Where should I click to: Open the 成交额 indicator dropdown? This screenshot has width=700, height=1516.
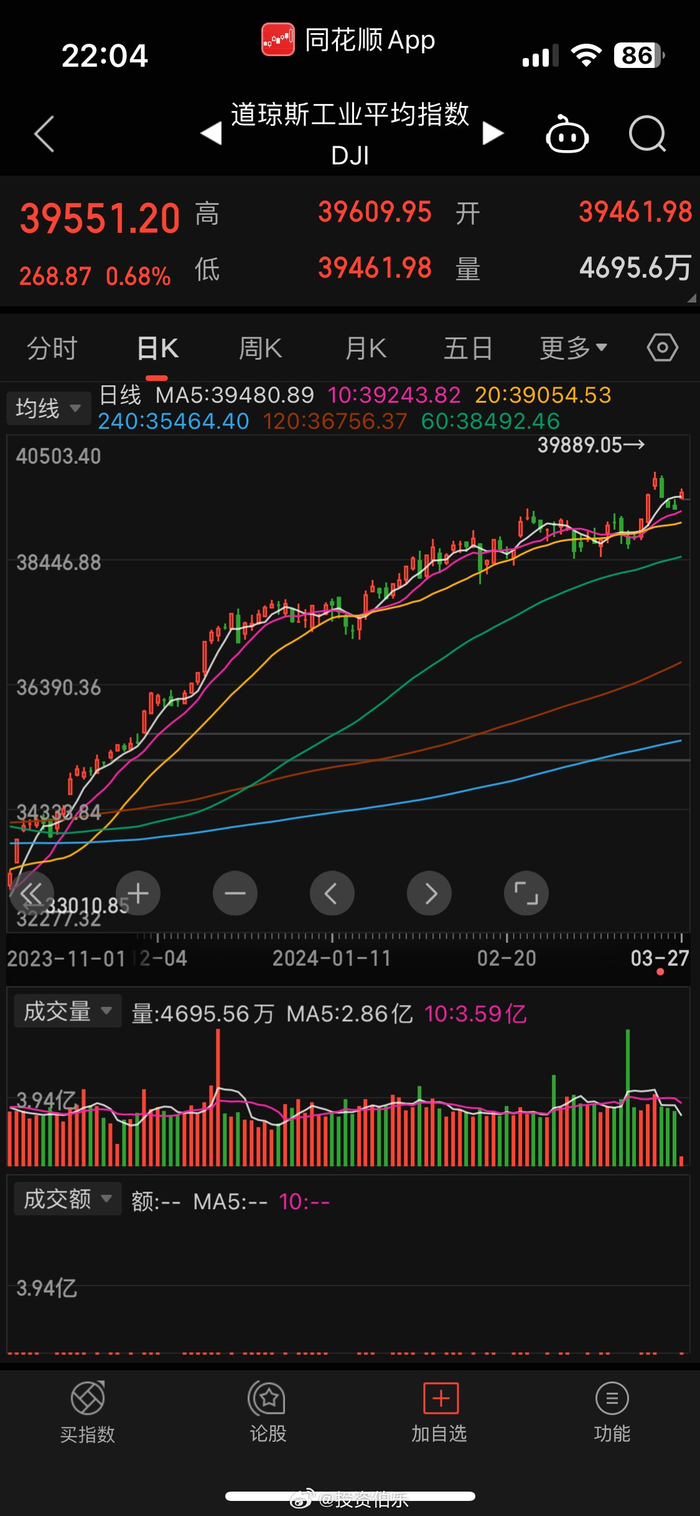point(67,1198)
